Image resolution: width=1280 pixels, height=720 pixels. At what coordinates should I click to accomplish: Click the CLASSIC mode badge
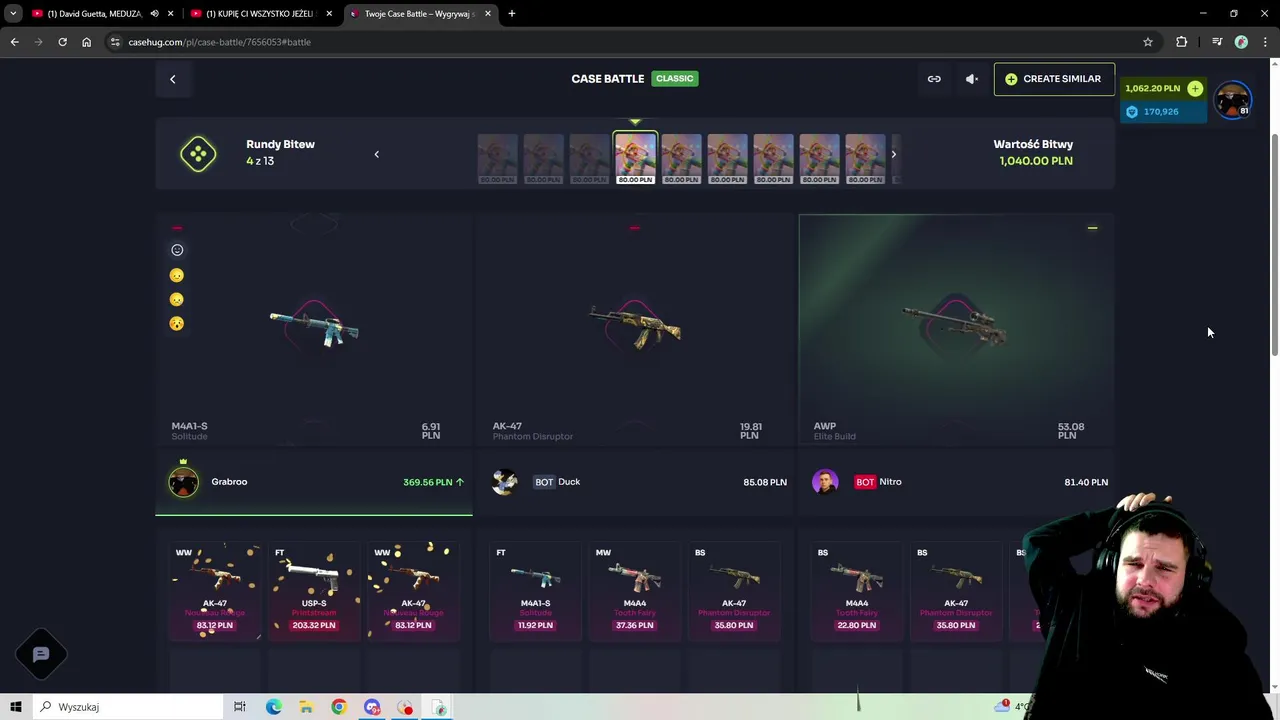pos(674,78)
